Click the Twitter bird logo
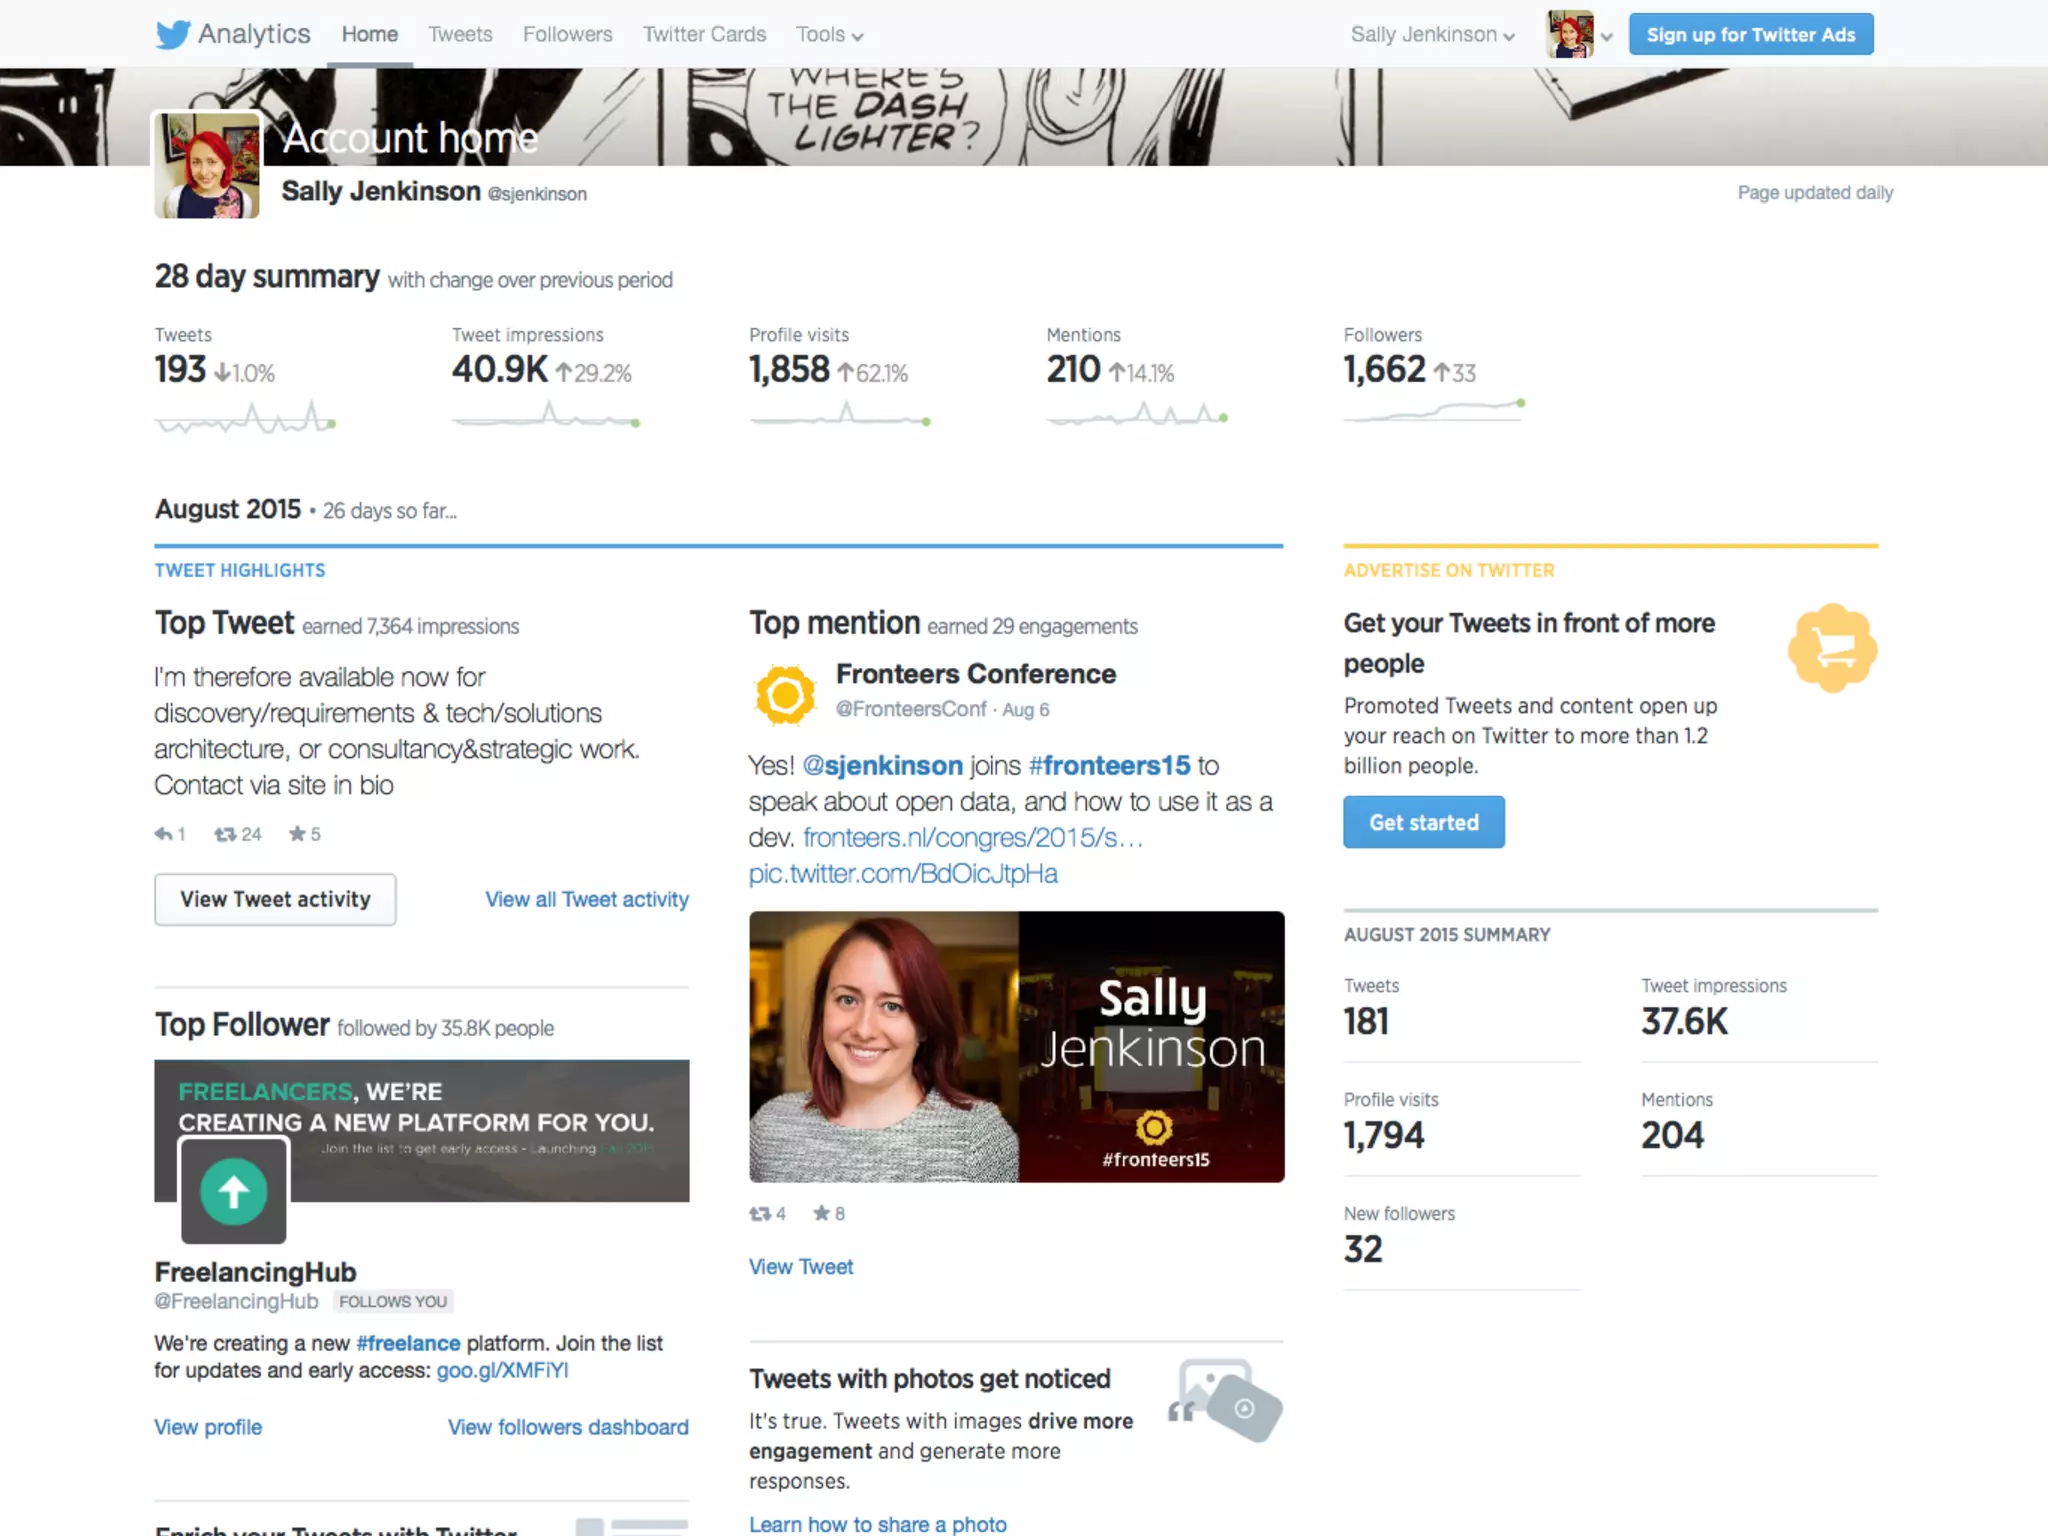2048x1536 pixels. point(172,34)
